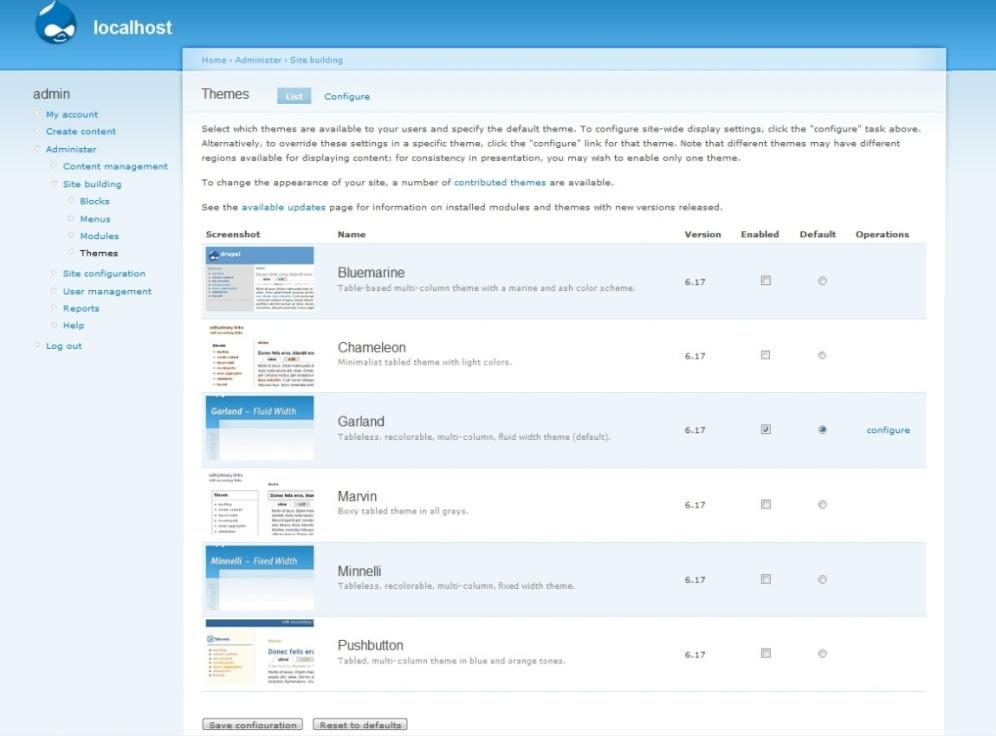Set Bluemarine as default theme
The image size is (996, 736).
click(x=822, y=281)
